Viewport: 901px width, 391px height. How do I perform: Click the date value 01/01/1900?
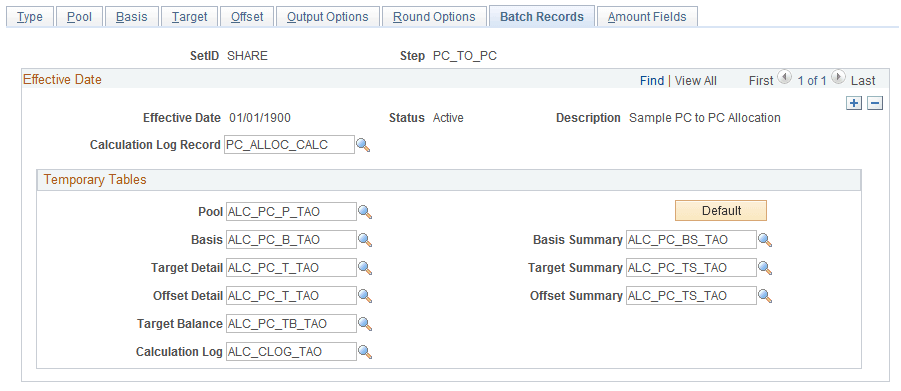tap(260, 118)
